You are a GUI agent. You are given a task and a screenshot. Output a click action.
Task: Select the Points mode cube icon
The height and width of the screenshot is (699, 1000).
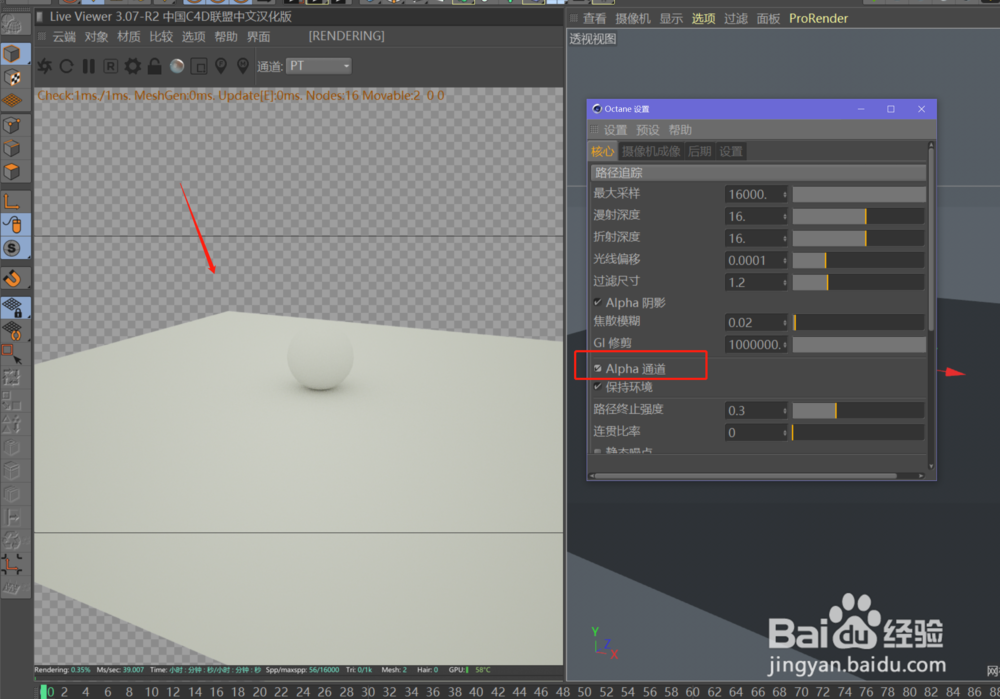point(12,125)
